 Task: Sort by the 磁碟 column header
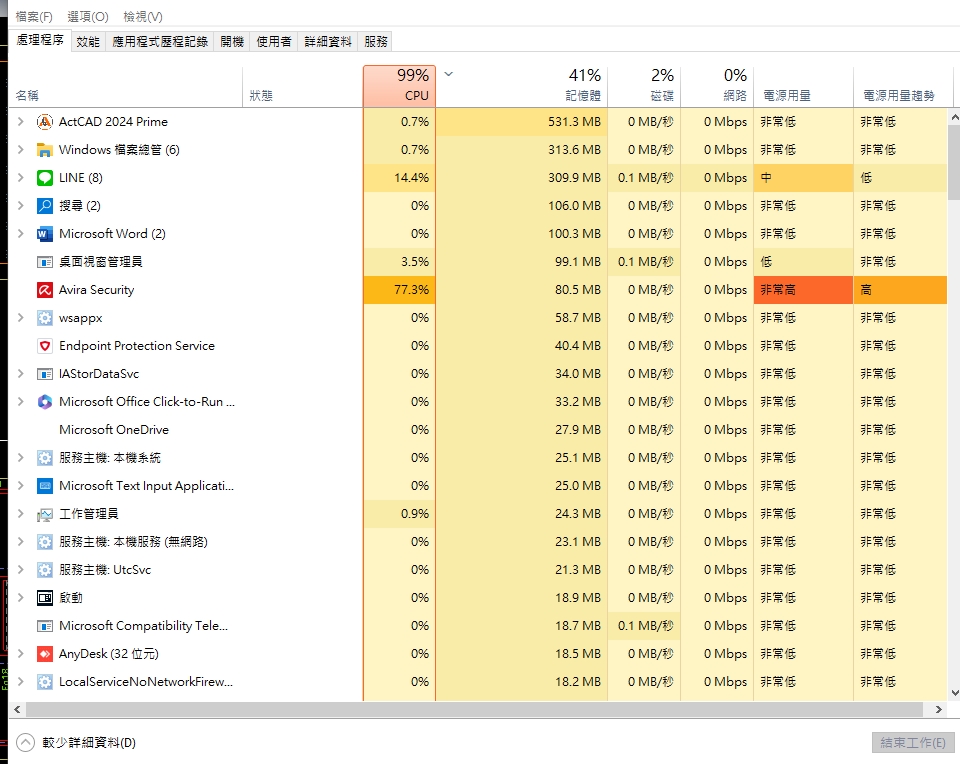click(x=644, y=86)
